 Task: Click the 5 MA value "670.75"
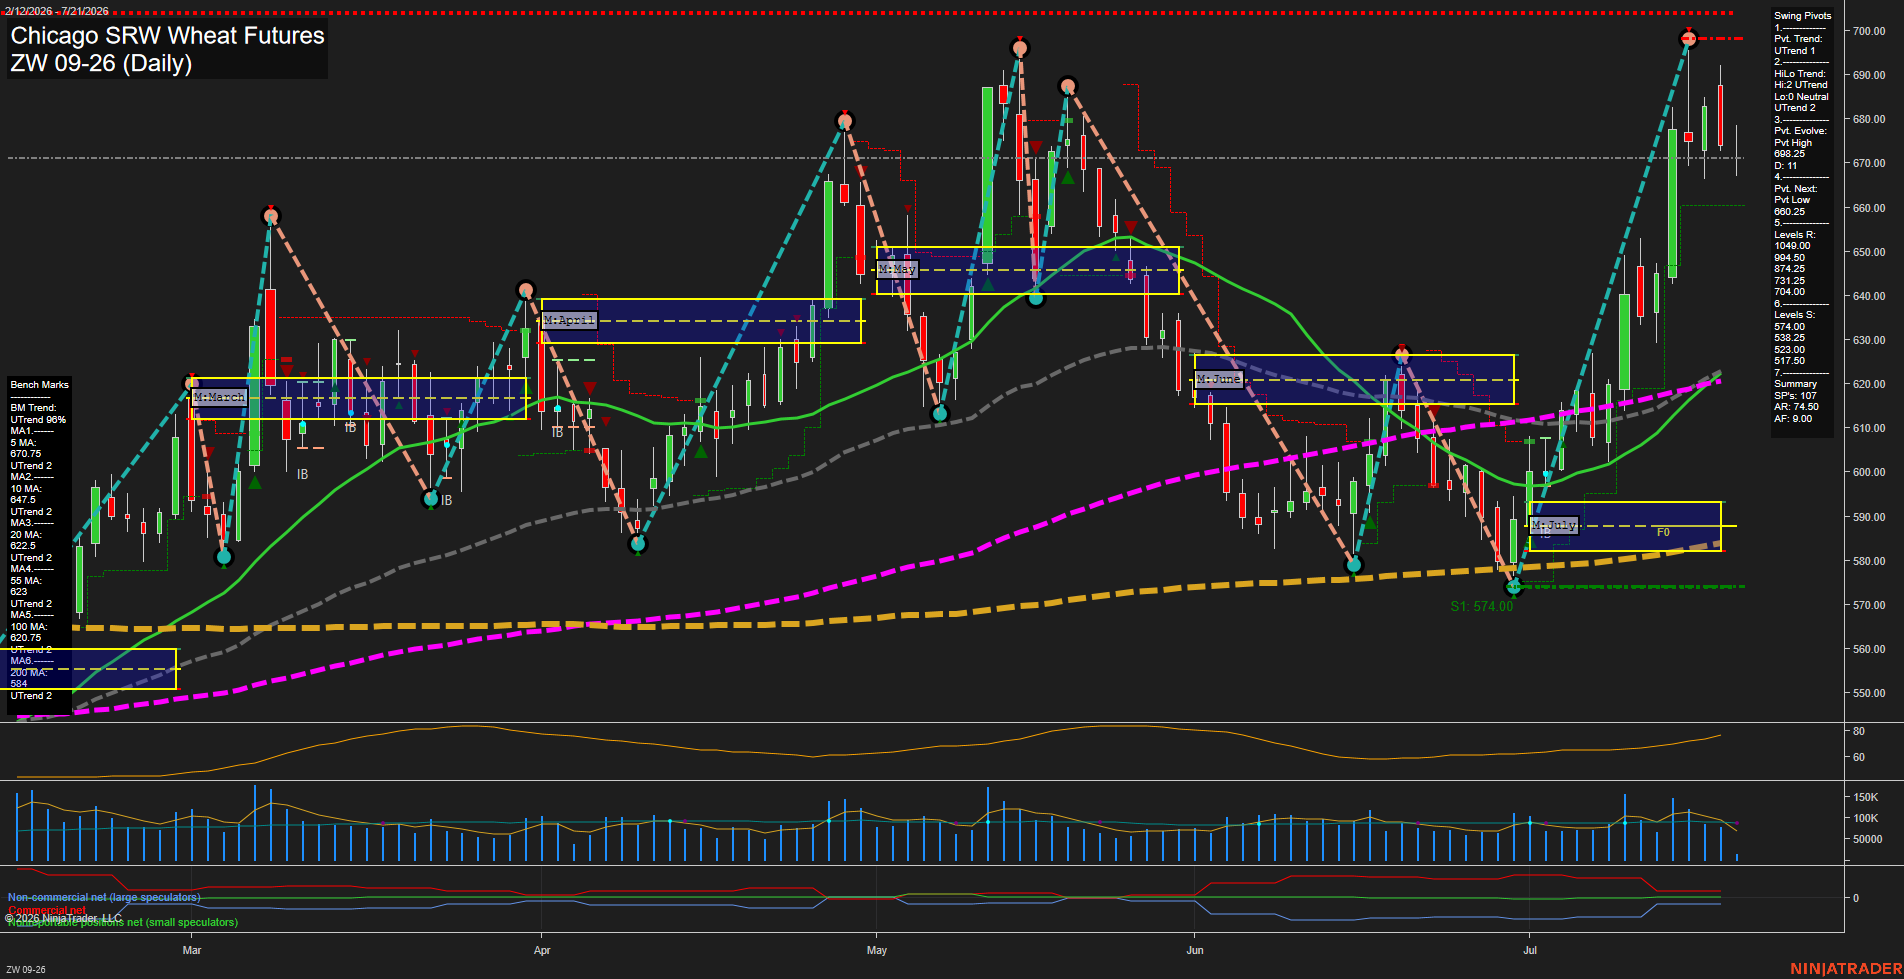(26, 454)
